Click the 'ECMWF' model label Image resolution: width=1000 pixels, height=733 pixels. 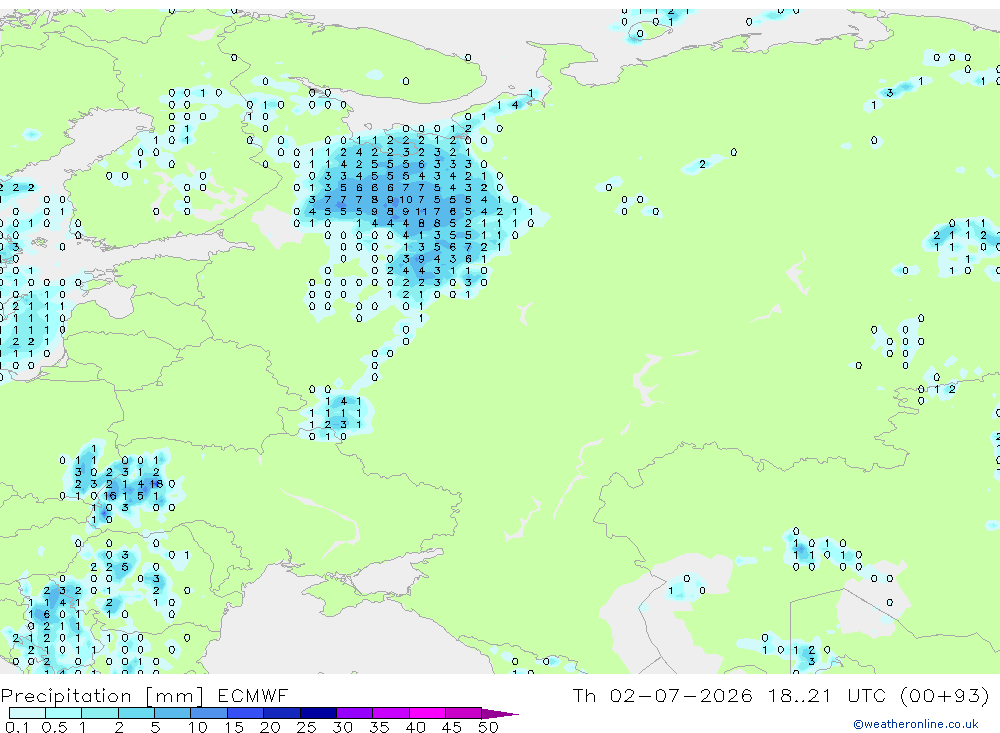pyautogui.click(x=253, y=695)
